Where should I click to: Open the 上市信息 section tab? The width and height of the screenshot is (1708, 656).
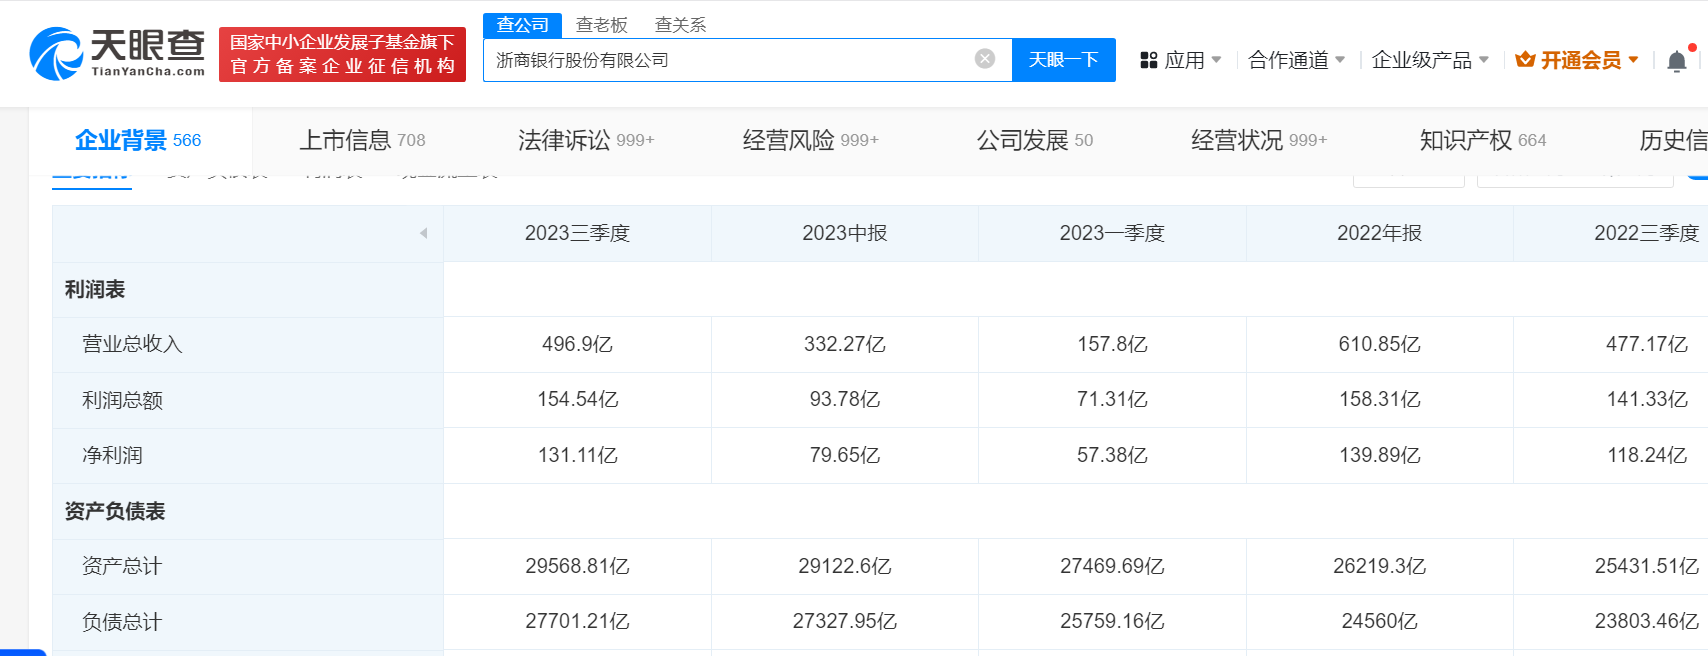pos(362,140)
